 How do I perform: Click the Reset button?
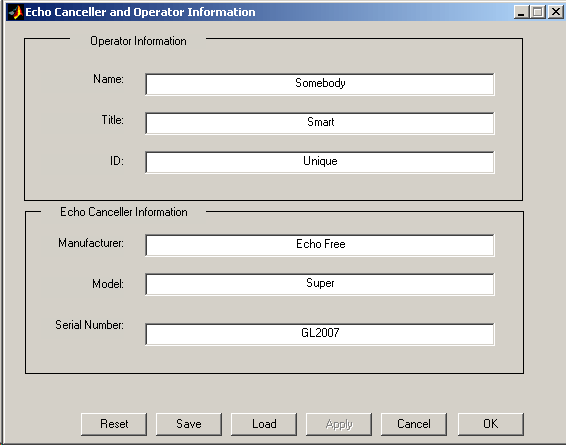click(x=114, y=424)
